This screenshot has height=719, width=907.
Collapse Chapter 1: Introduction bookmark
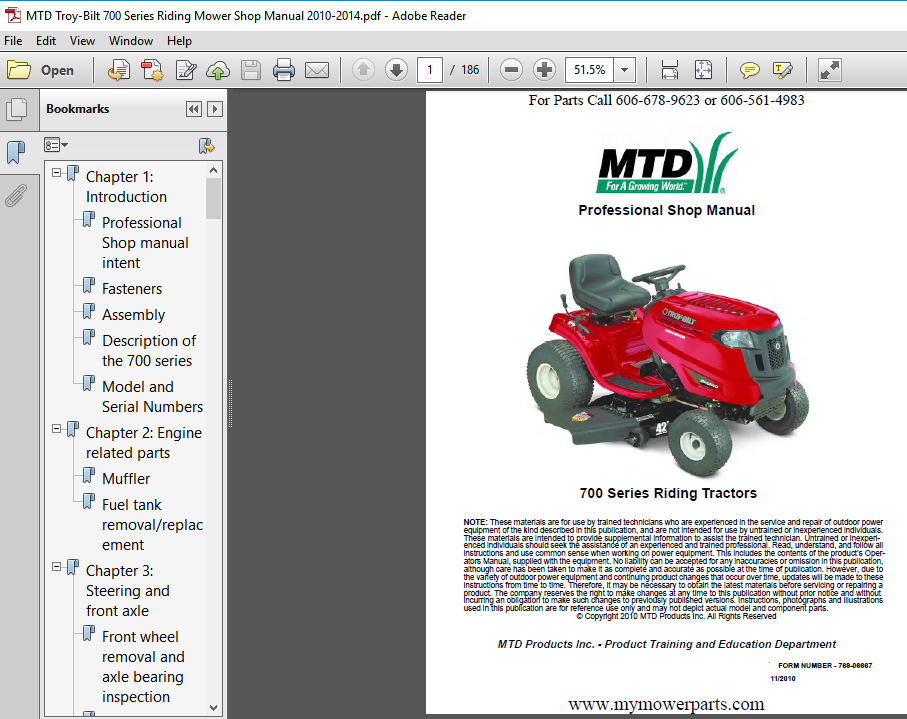[x=57, y=172]
